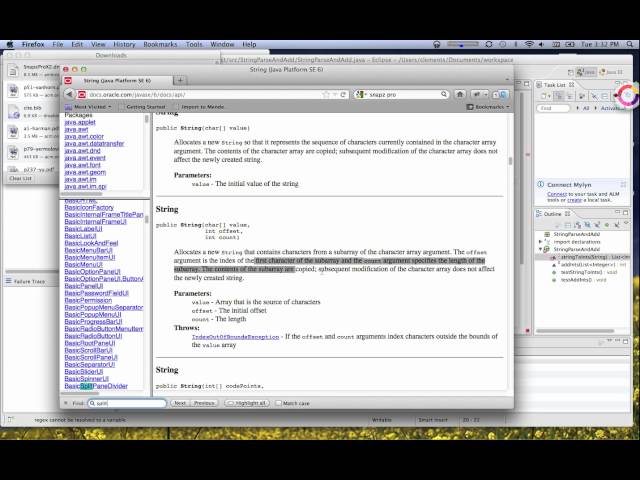The image size is (640, 480).
Task: Open the java.awt.datatransfer package
Action: pos(94,144)
